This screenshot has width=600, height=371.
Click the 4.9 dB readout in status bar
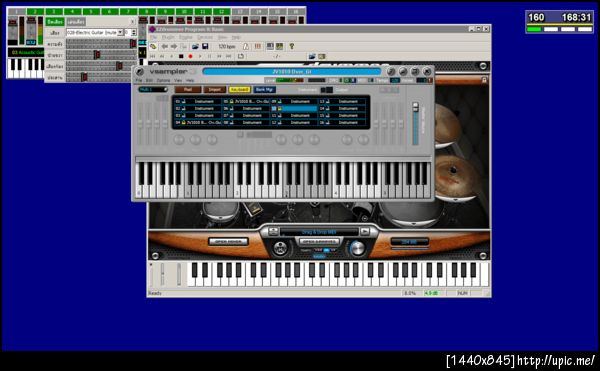(432, 293)
